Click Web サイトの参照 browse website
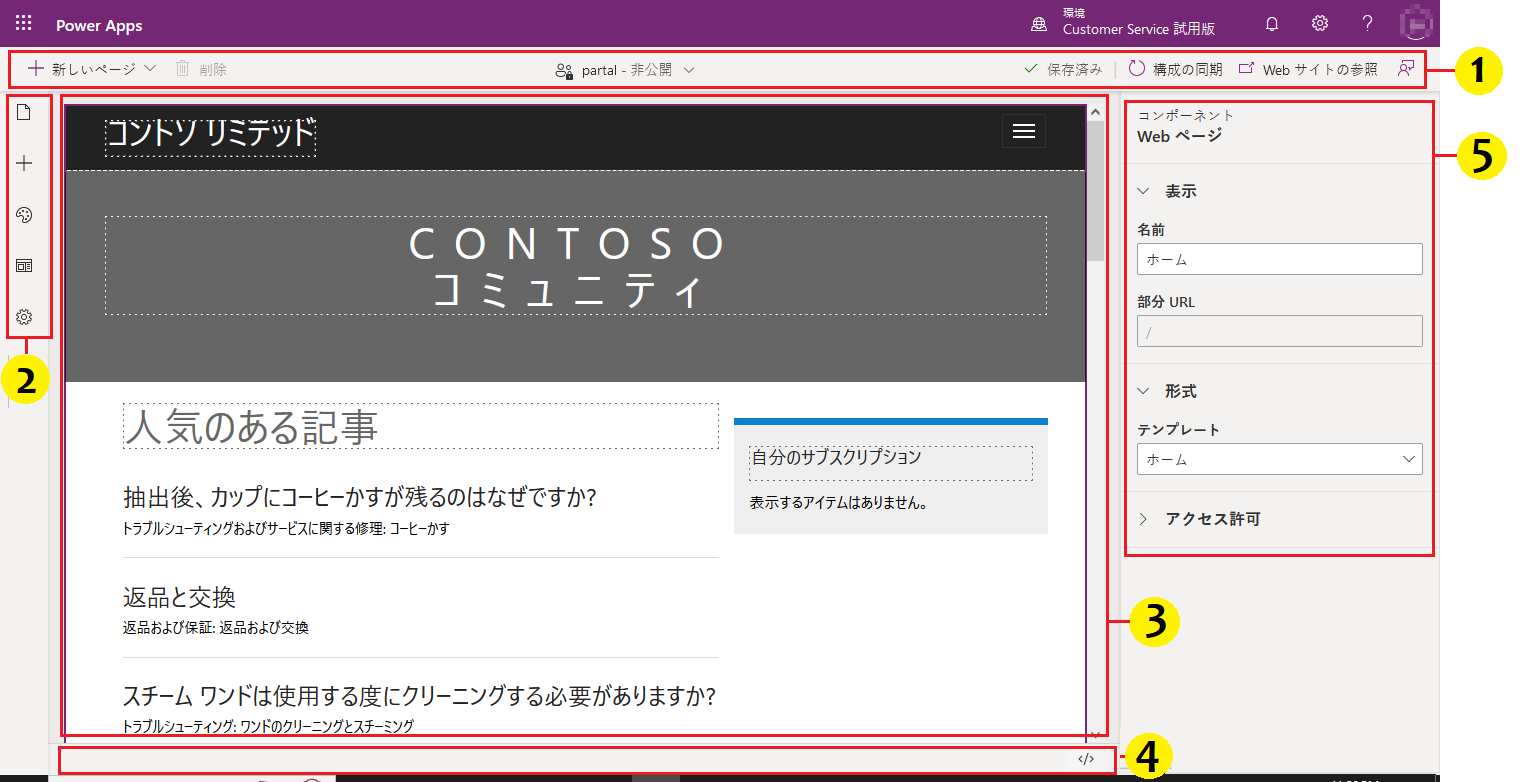This screenshot has height=782, width=1528. [1308, 69]
